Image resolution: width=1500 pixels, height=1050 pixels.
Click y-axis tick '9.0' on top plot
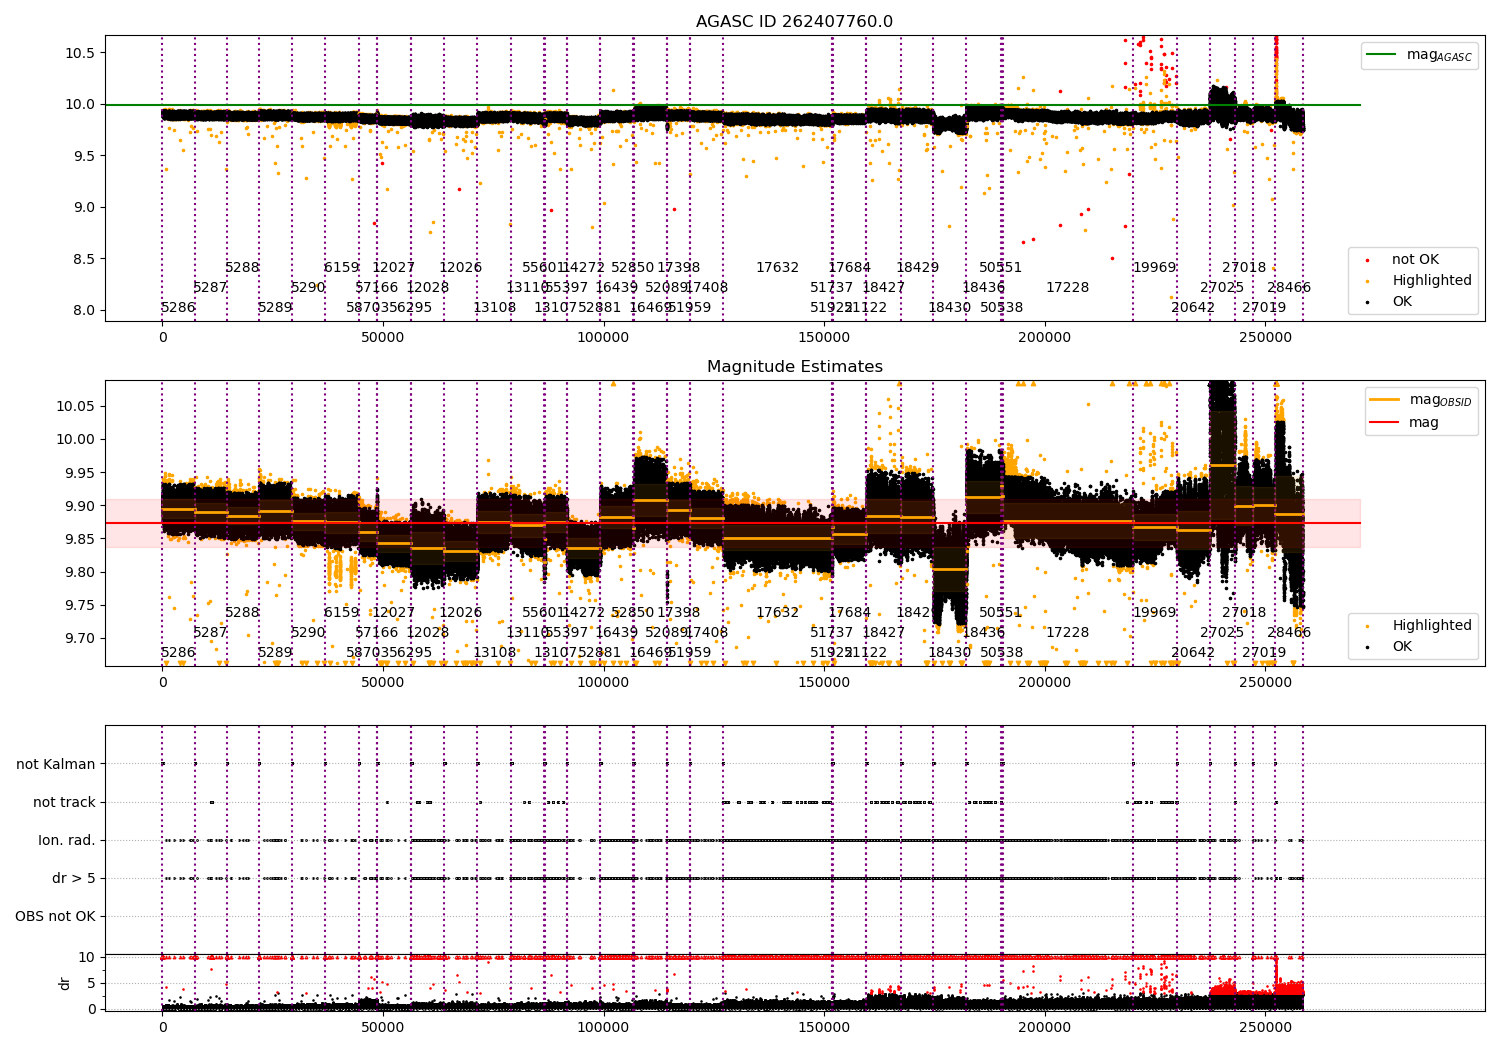[x=85, y=207]
